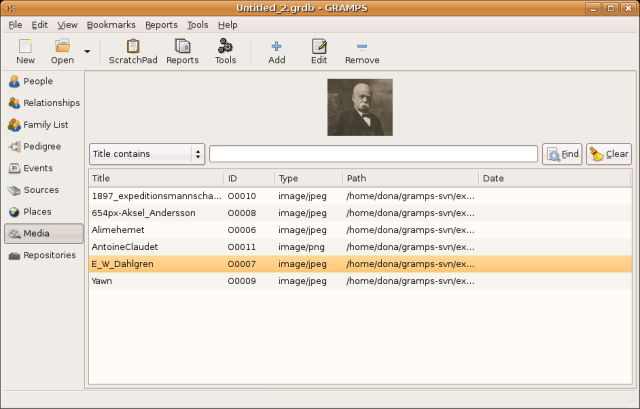Click the search text input field
This screenshot has width=640, height=409.
373,154
